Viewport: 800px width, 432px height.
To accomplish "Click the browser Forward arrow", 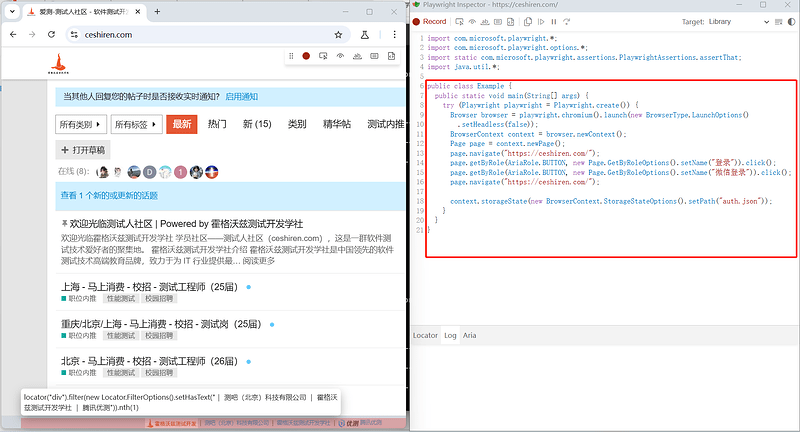I will coord(32,35).
